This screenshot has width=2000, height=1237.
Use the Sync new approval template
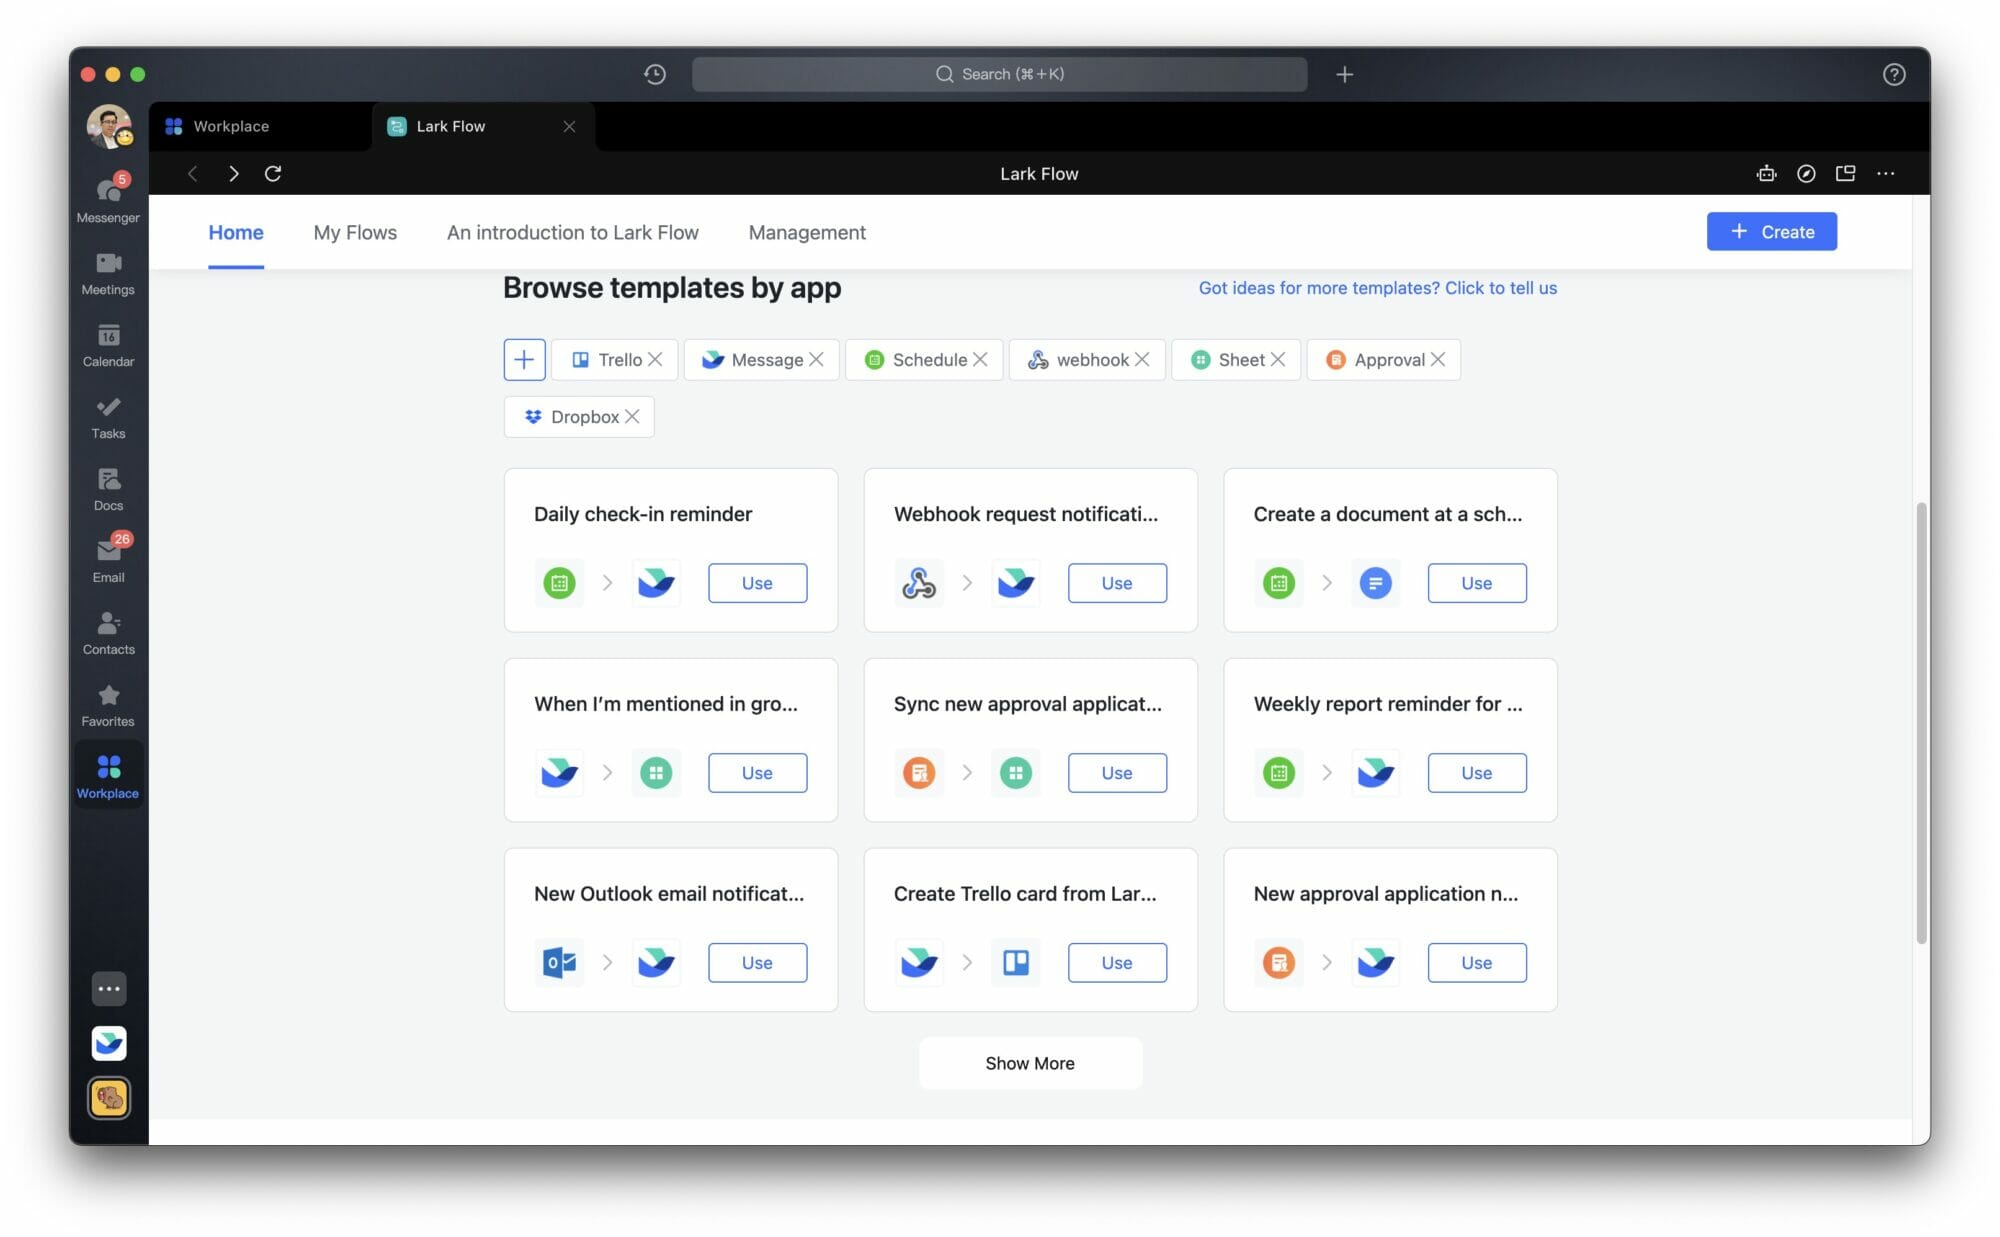[x=1117, y=773]
